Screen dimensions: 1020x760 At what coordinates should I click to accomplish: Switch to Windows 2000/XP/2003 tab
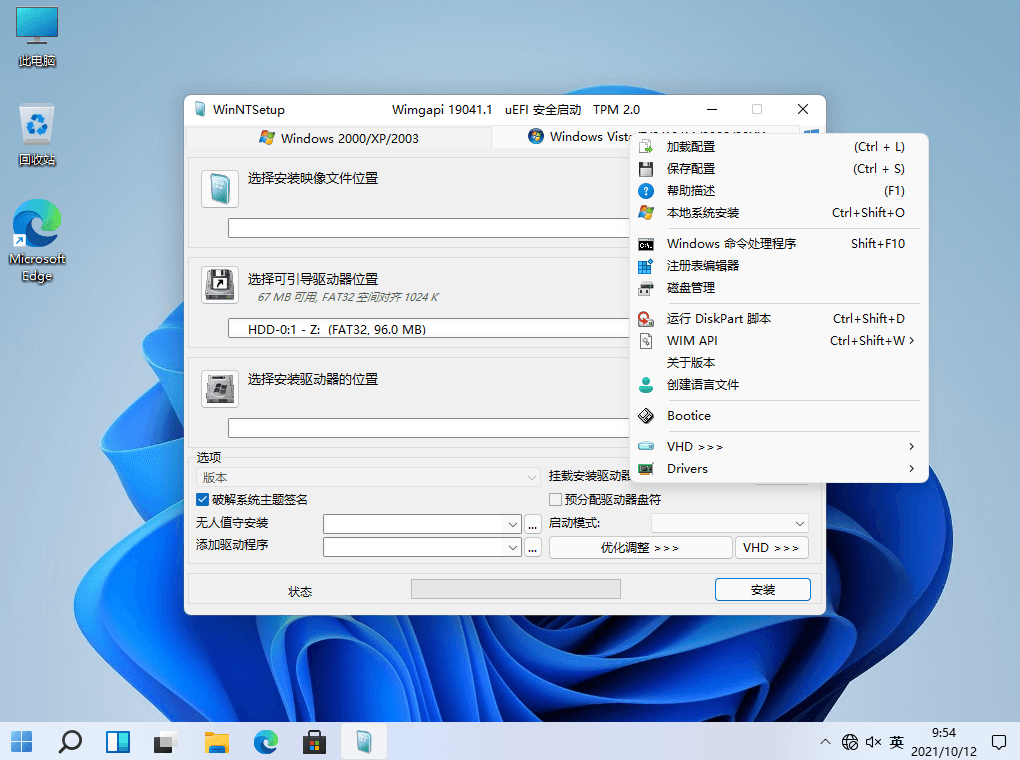click(x=338, y=138)
